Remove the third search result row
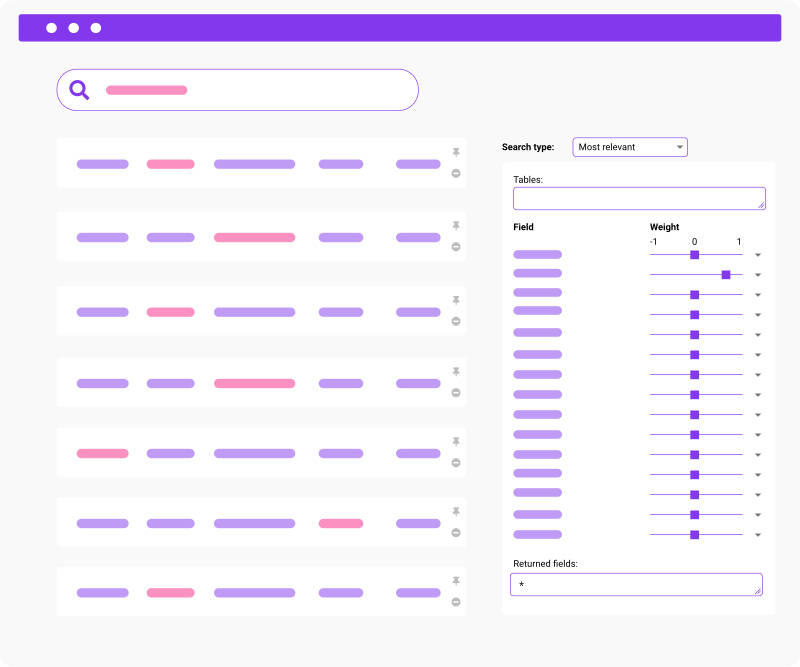This screenshot has height=667, width=800. point(456,321)
